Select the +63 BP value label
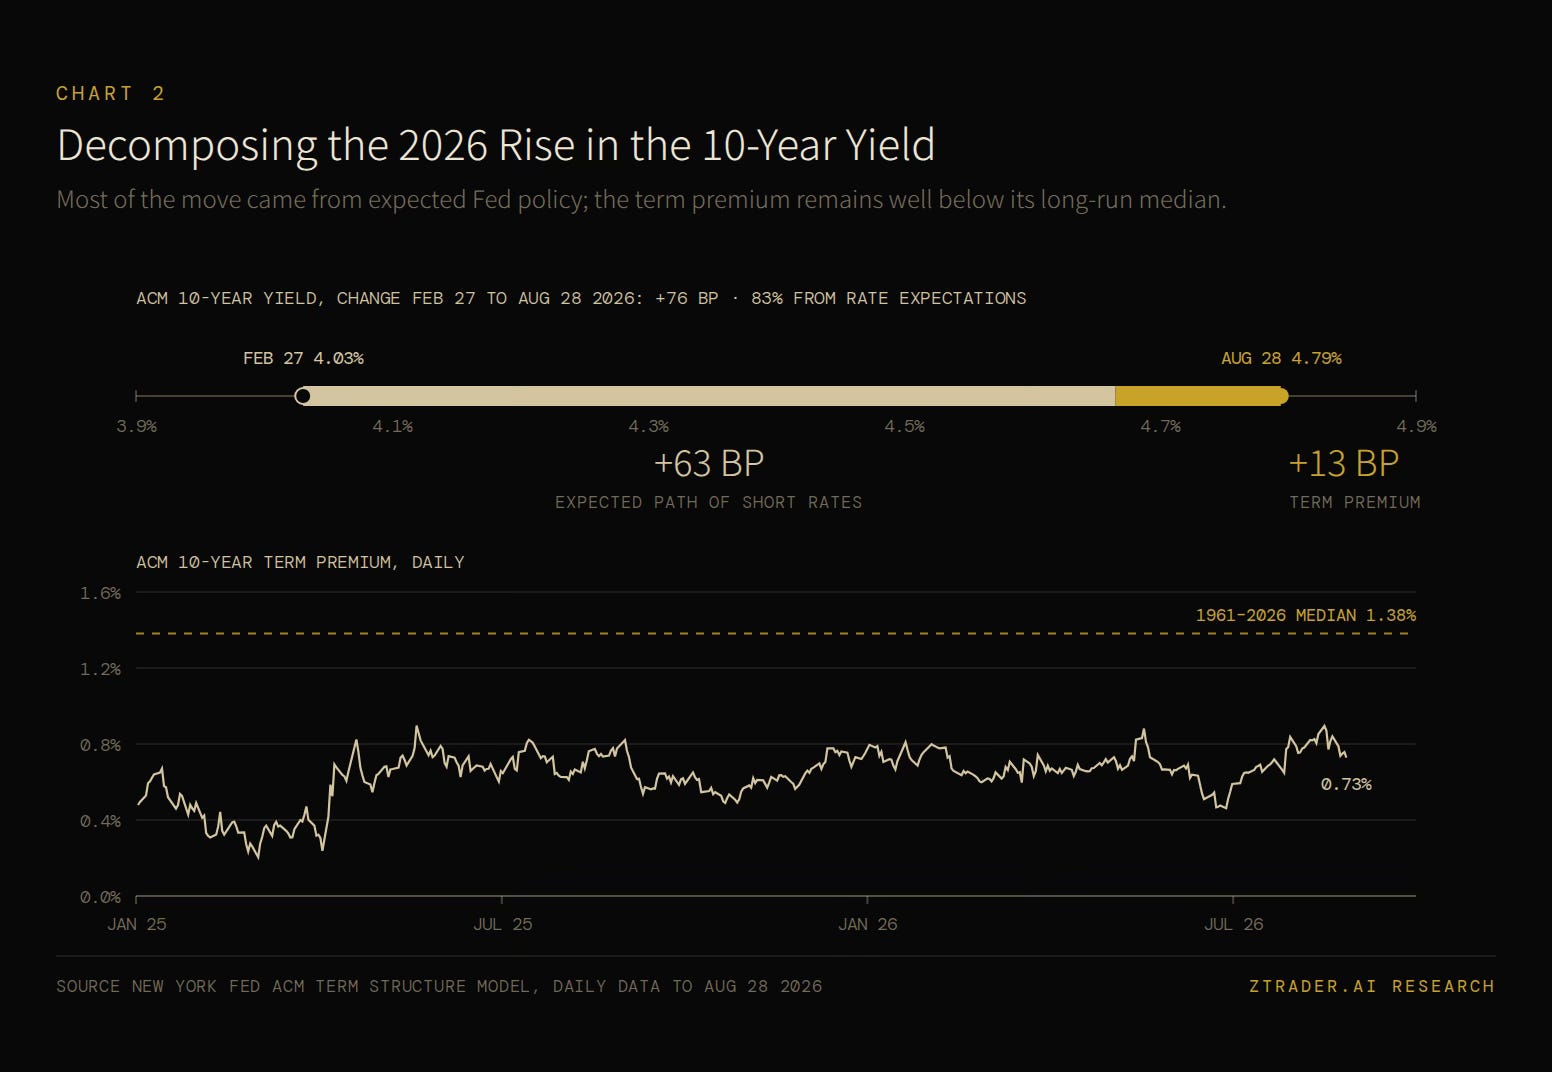The width and height of the screenshot is (1552, 1072). click(709, 464)
